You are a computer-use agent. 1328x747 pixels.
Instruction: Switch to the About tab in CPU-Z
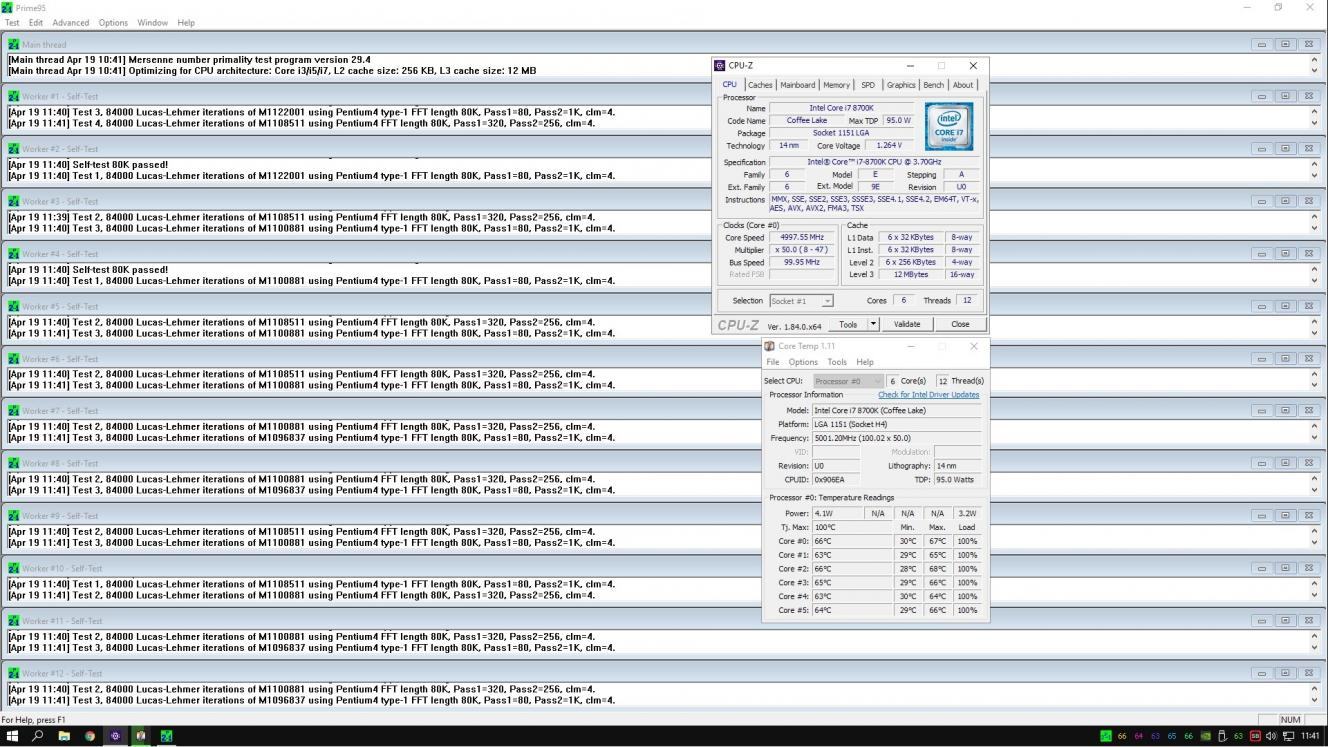963,85
